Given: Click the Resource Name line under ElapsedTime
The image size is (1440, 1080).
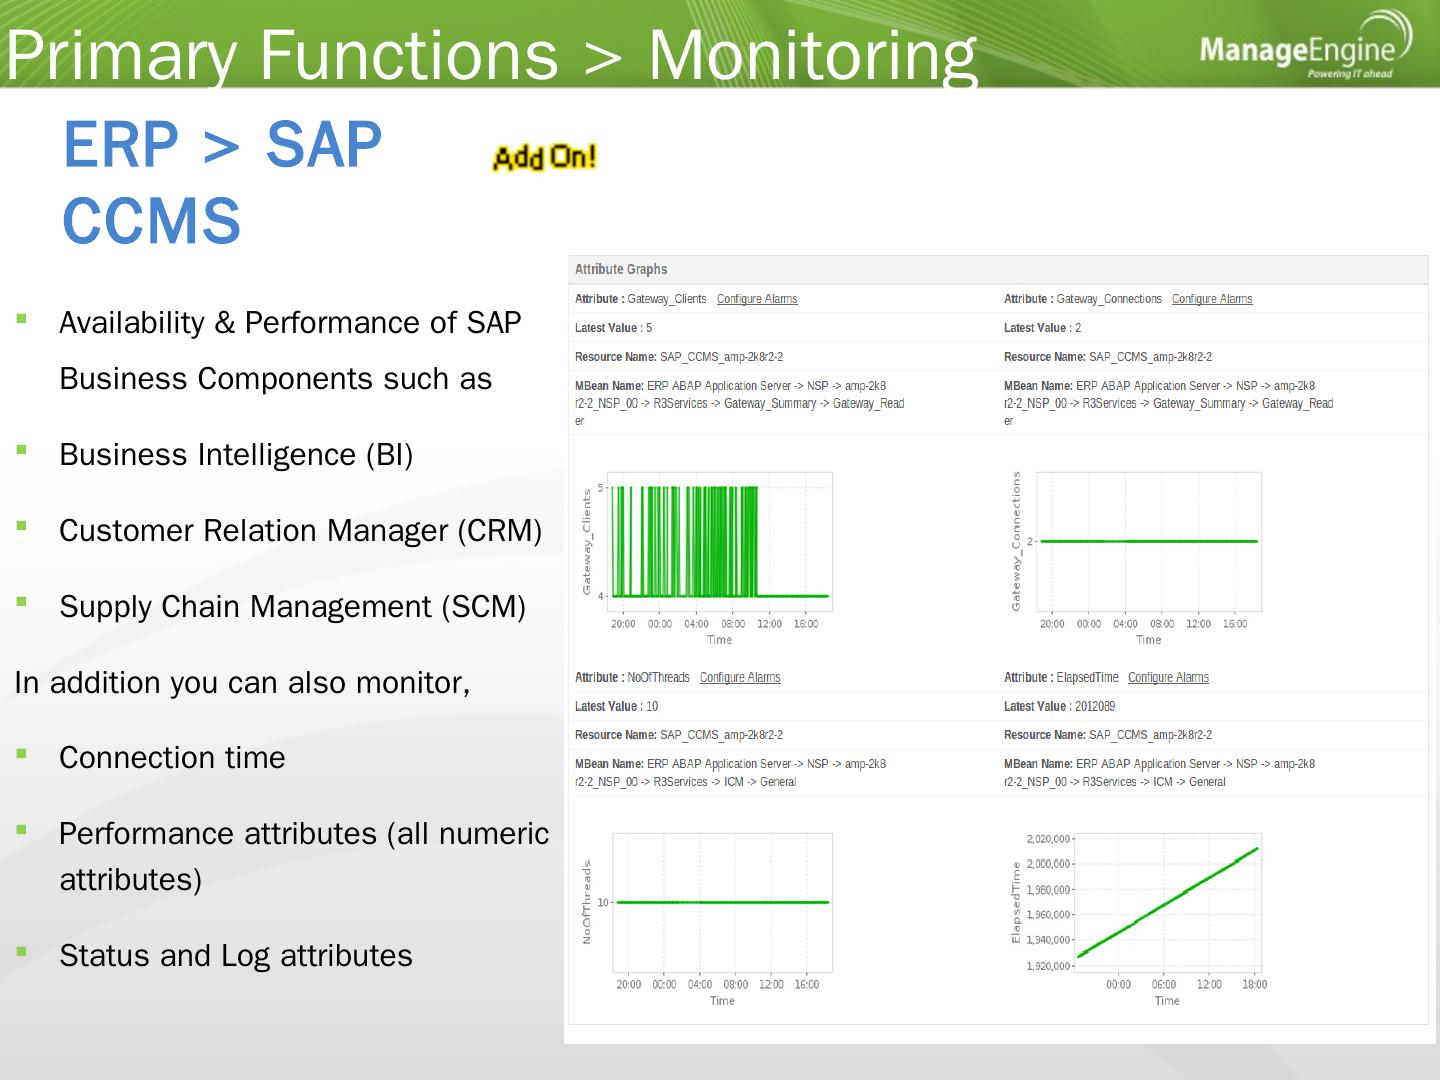Looking at the screenshot, I should (x=1108, y=735).
